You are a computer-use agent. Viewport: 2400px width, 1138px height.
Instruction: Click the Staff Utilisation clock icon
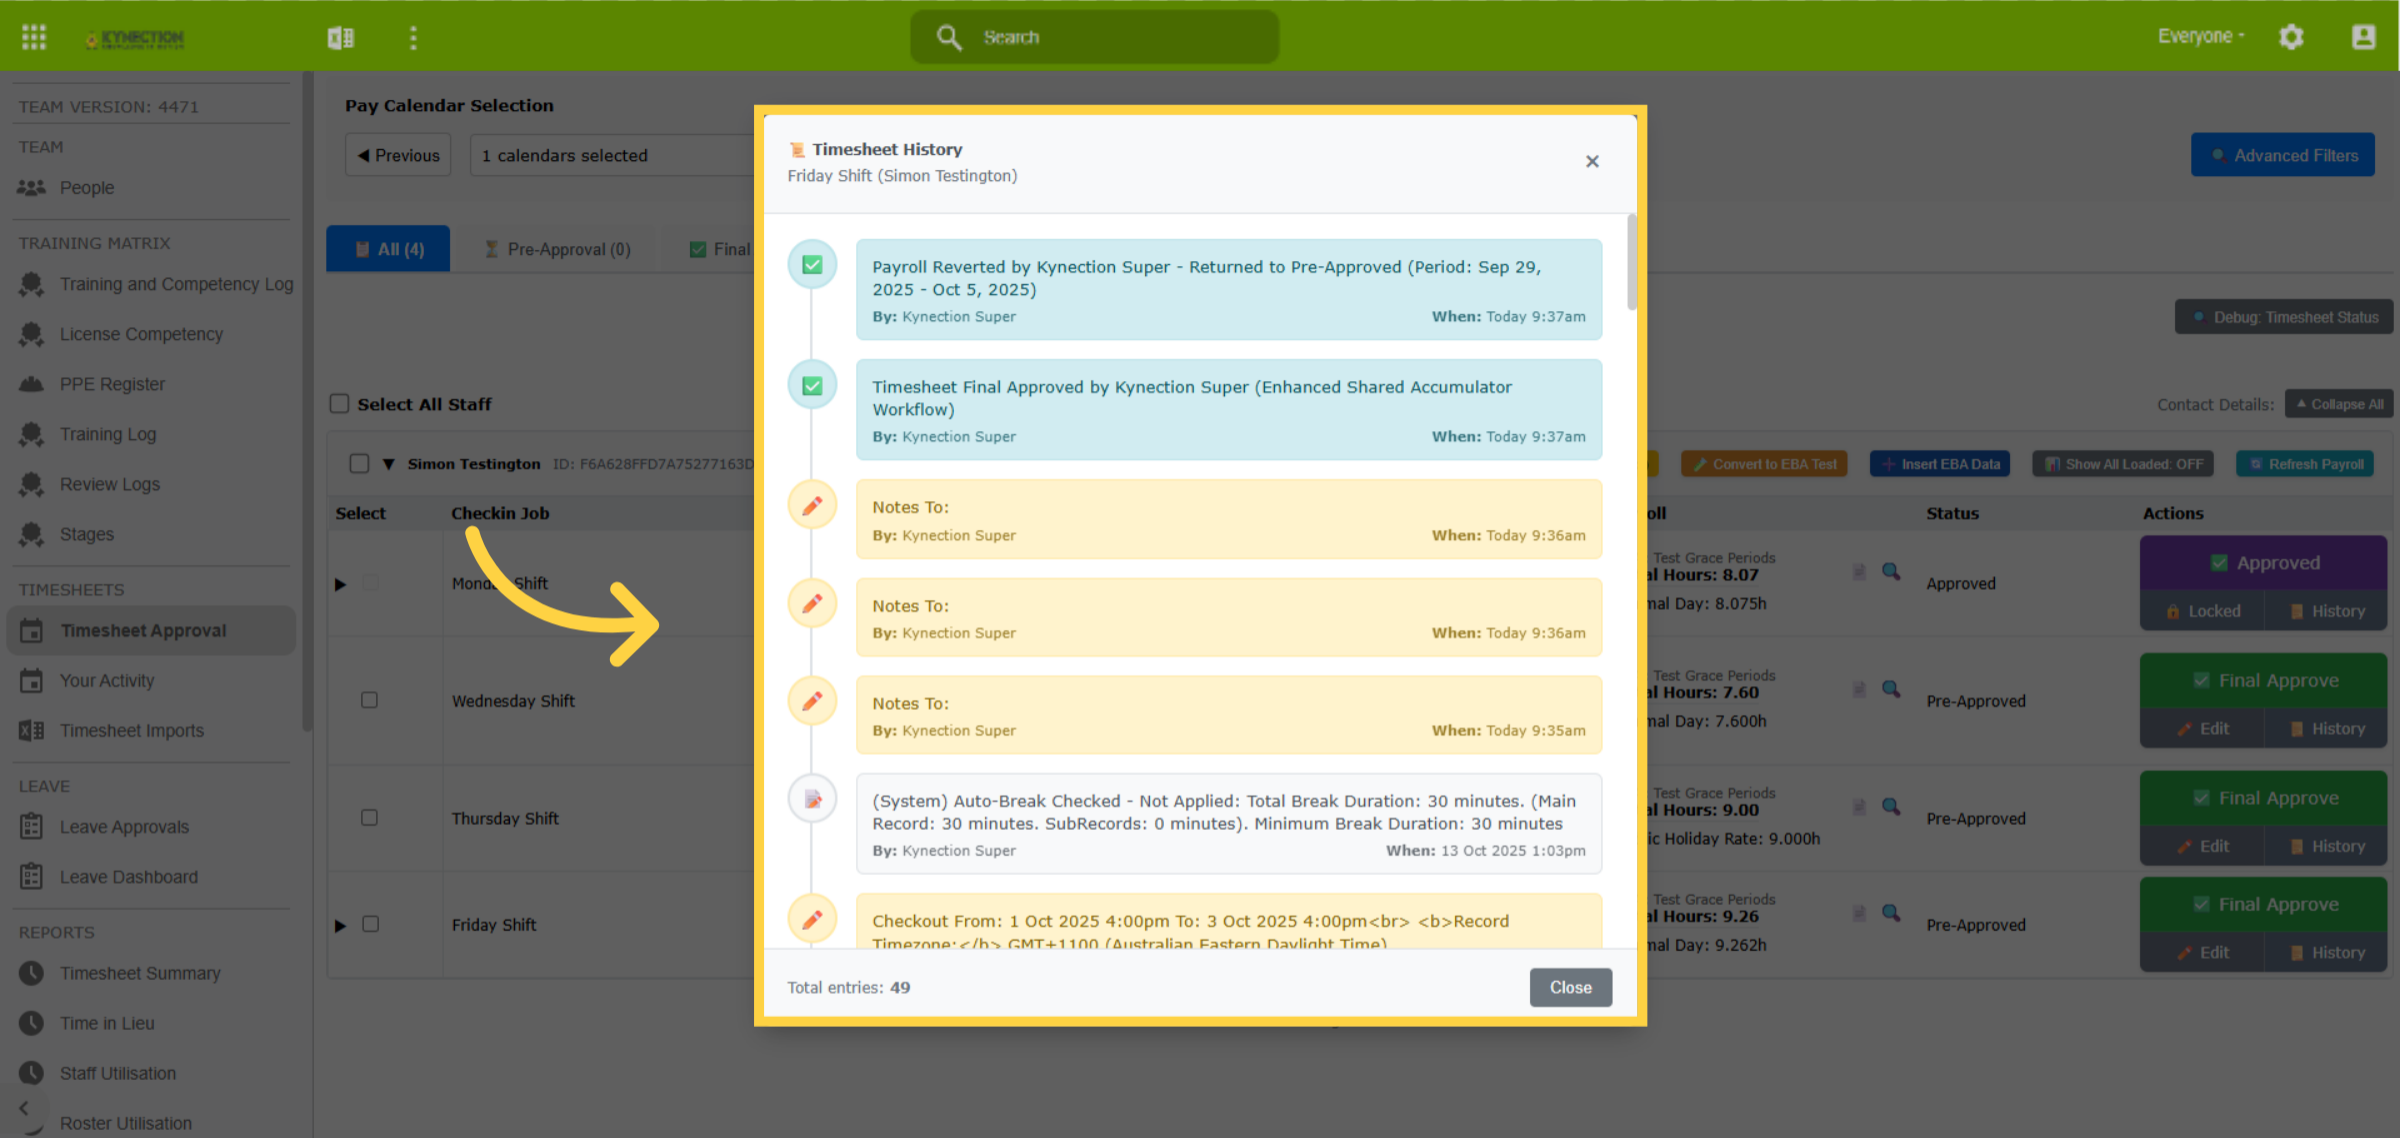[x=32, y=1073]
